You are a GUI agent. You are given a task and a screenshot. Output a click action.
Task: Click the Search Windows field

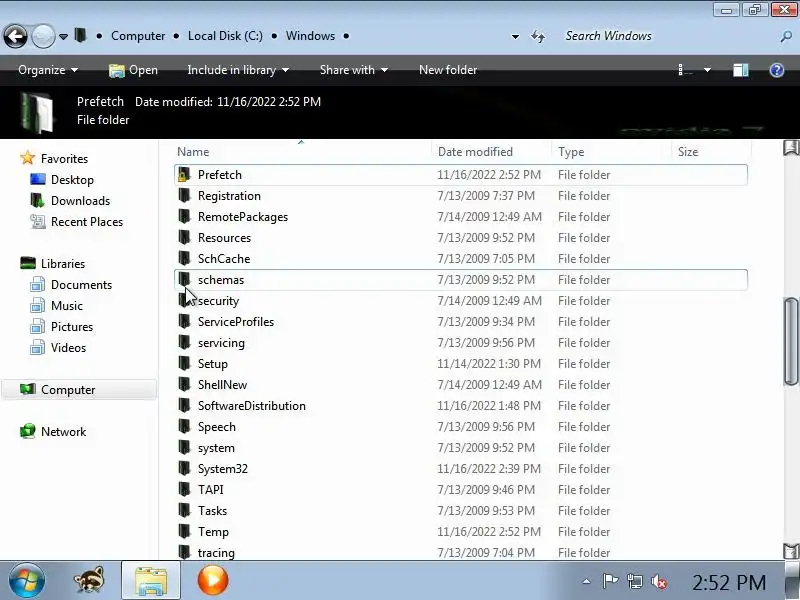pyautogui.click(x=668, y=36)
